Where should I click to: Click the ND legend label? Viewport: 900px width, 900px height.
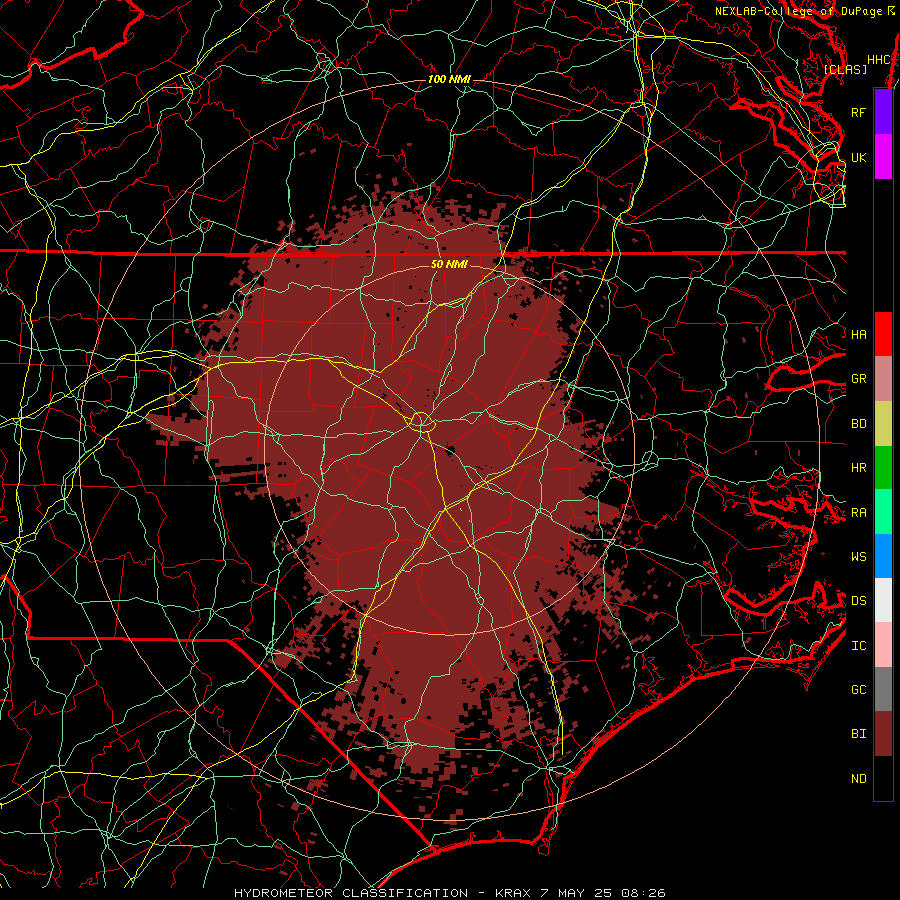click(858, 778)
